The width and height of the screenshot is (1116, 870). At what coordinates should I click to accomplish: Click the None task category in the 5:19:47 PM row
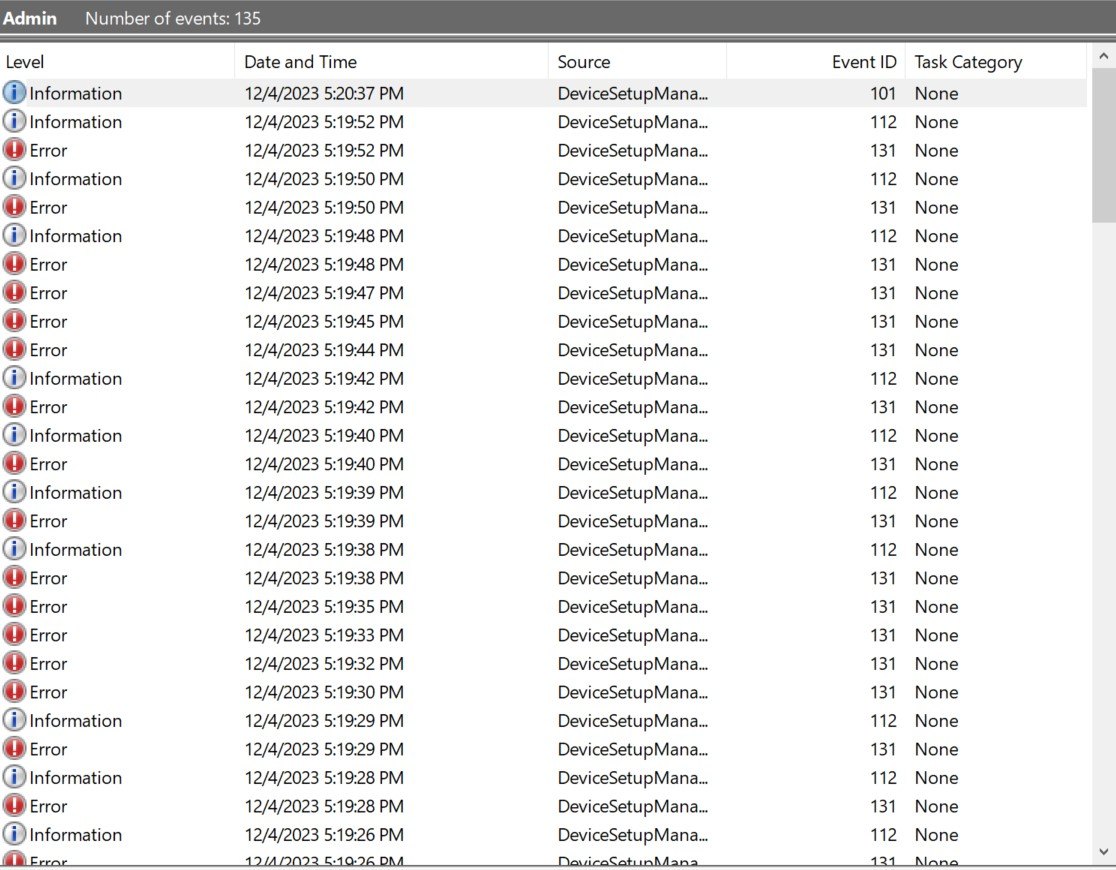point(936,293)
